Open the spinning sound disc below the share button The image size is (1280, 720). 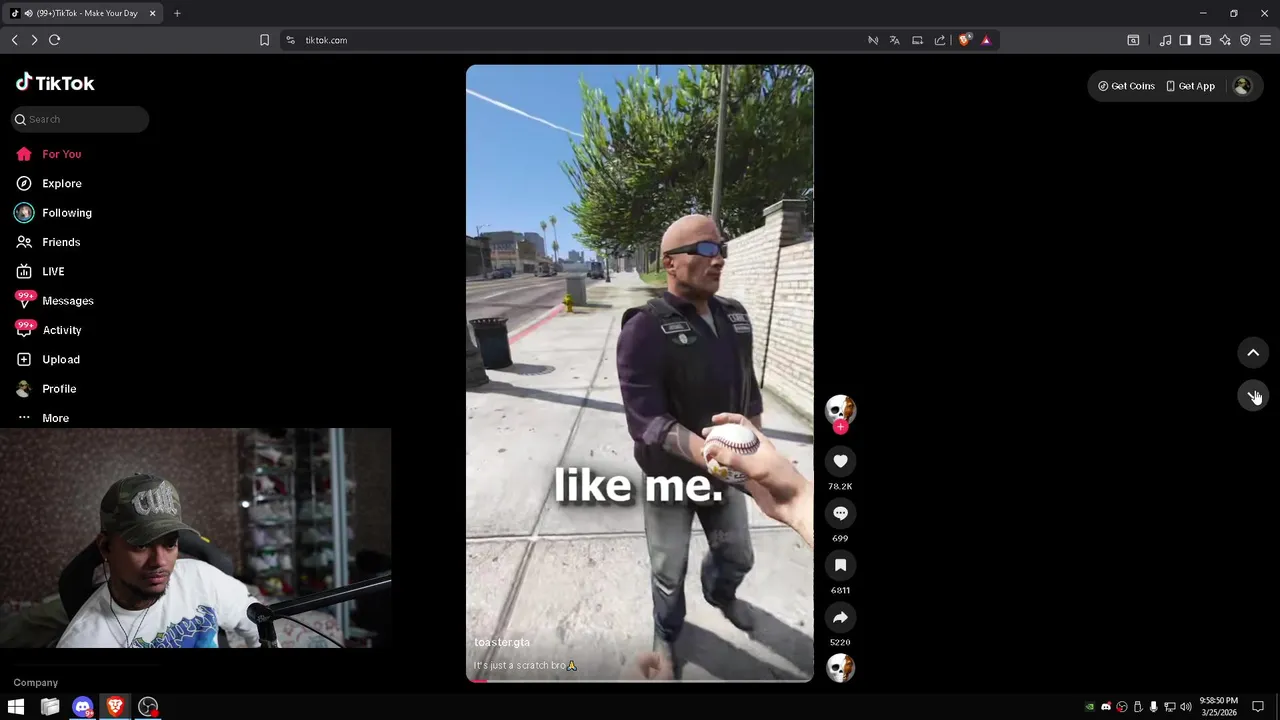[840, 668]
